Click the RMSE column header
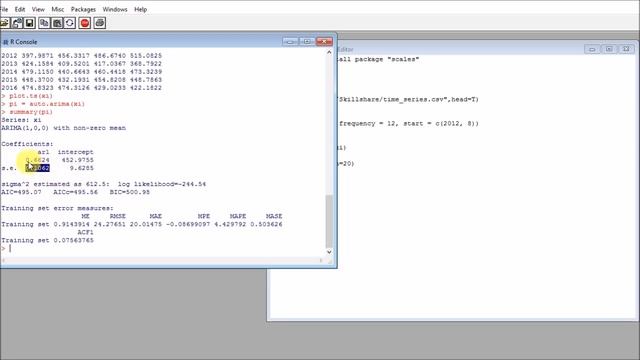The height and width of the screenshot is (360, 640). click(x=118, y=216)
